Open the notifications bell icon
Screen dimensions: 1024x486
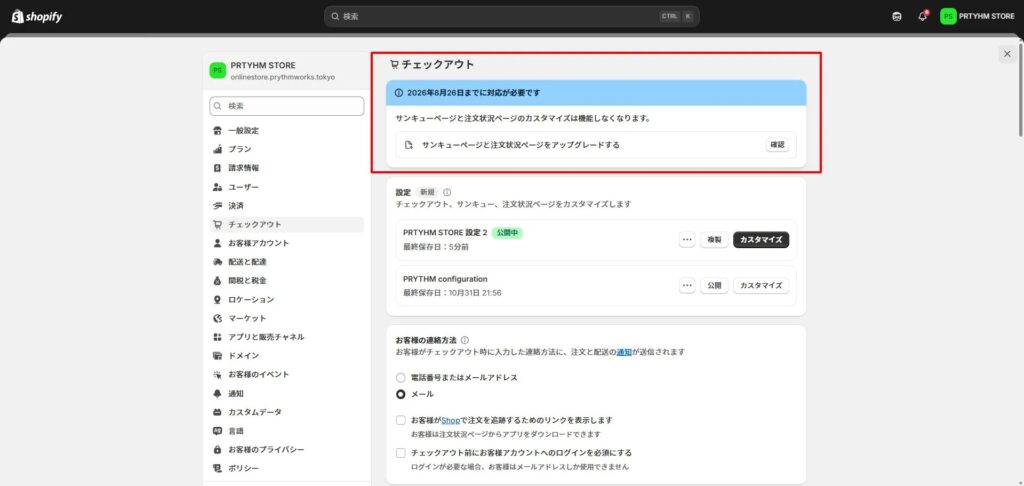click(x=922, y=16)
